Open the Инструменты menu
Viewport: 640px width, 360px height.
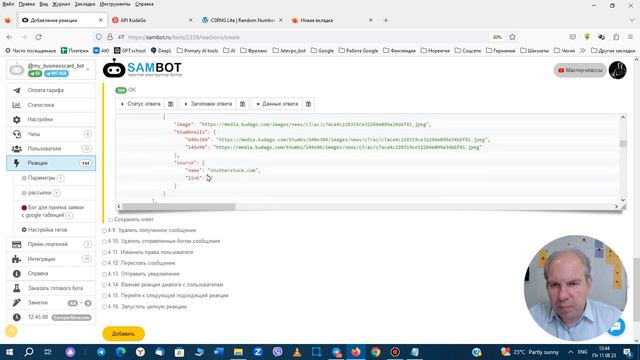pos(115,4)
